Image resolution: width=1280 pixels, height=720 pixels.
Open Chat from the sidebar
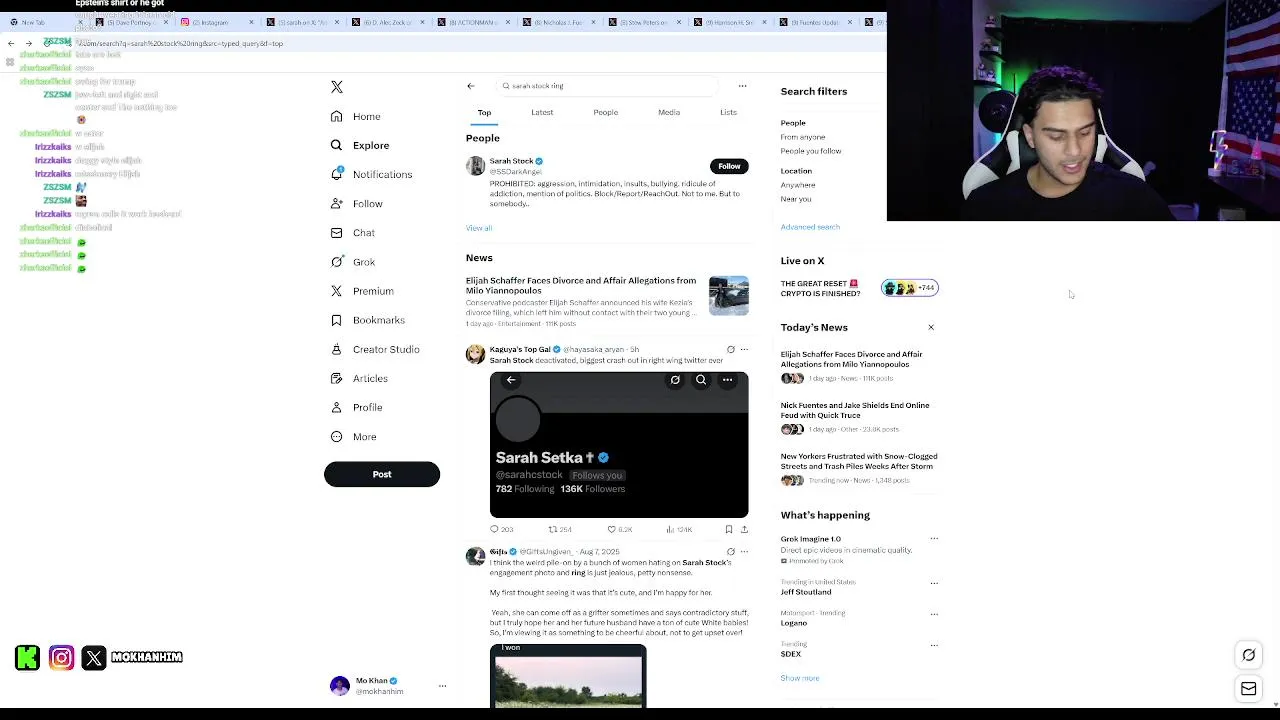coord(353,233)
